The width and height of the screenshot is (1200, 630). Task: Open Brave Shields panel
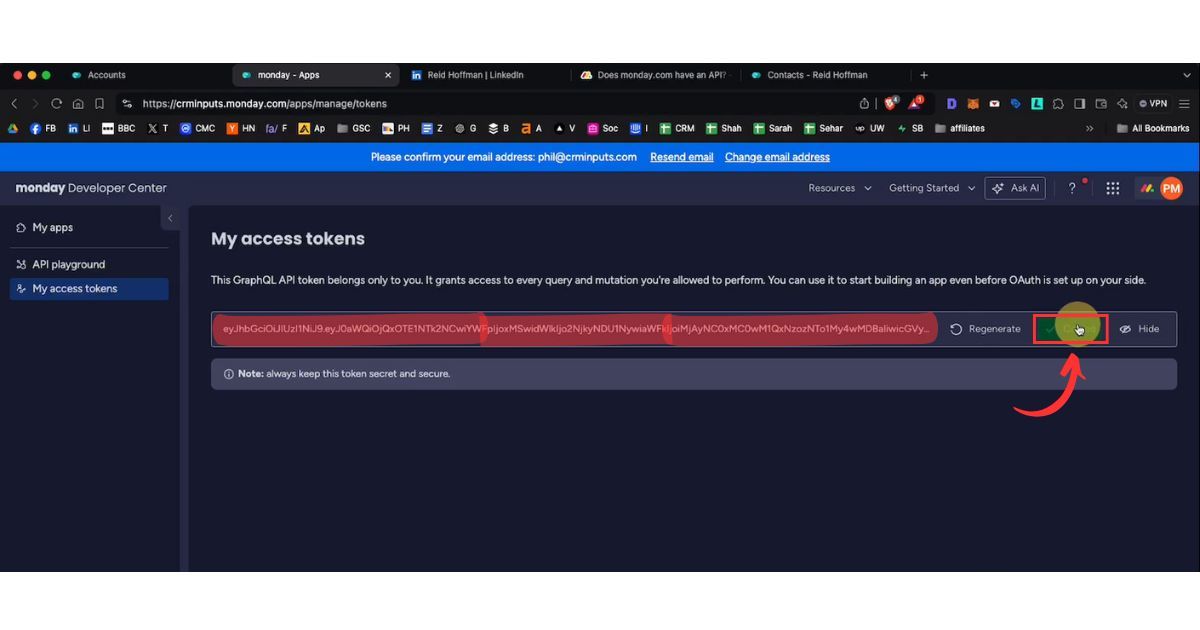(890, 103)
